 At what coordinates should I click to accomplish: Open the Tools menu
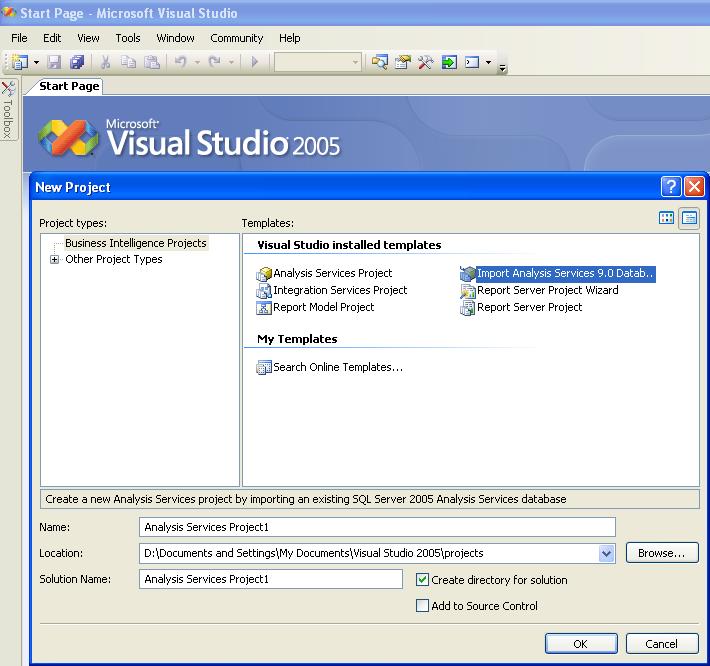(x=128, y=38)
